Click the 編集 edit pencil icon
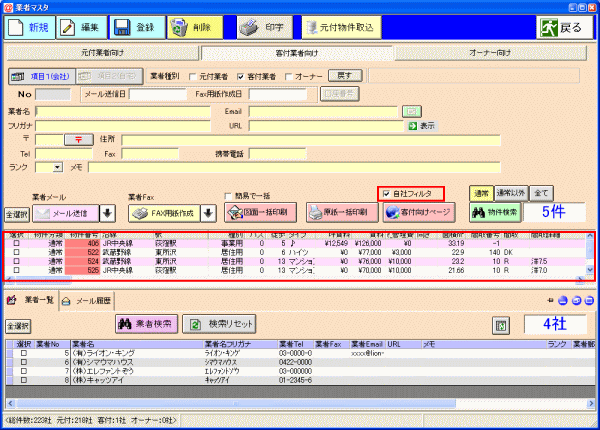The height and width of the screenshot is (430, 600). coord(68,28)
